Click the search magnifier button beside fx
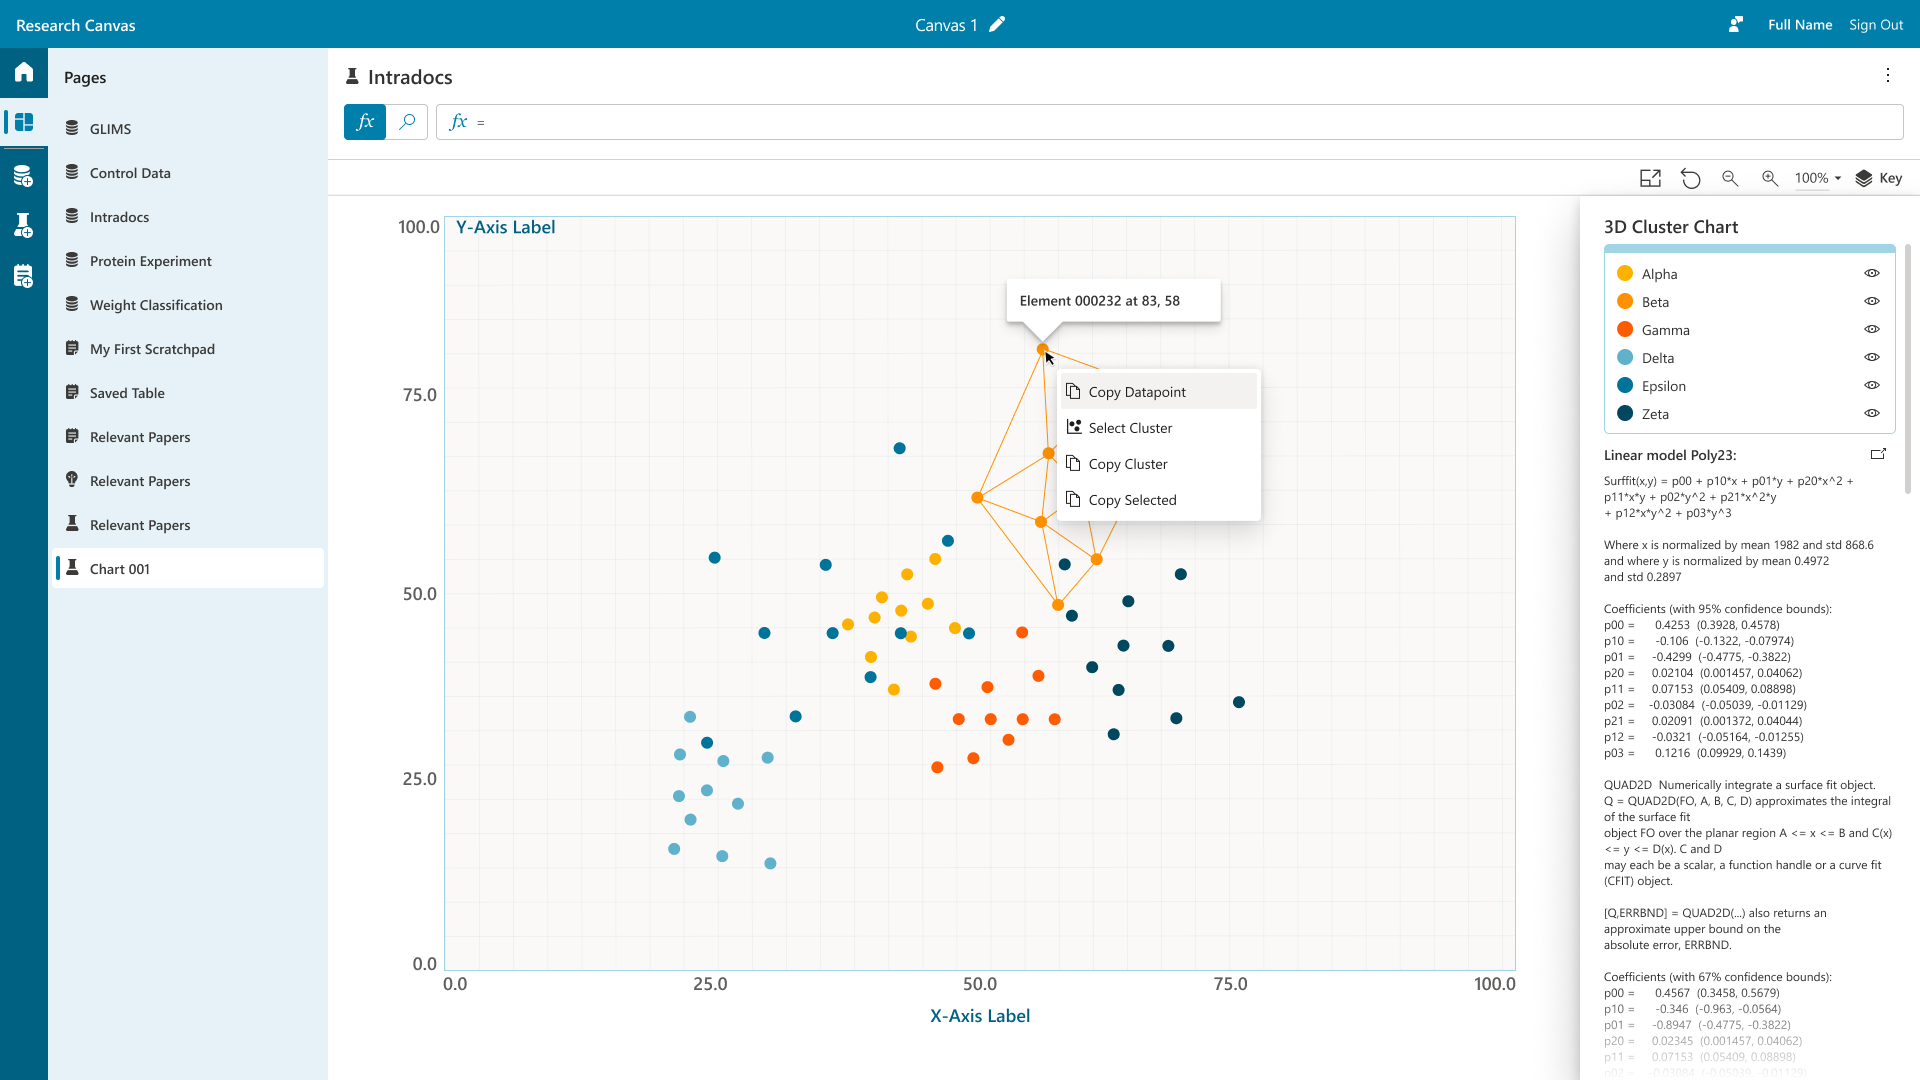The height and width of the screenshot is (1080, 1920). point(407,122)
